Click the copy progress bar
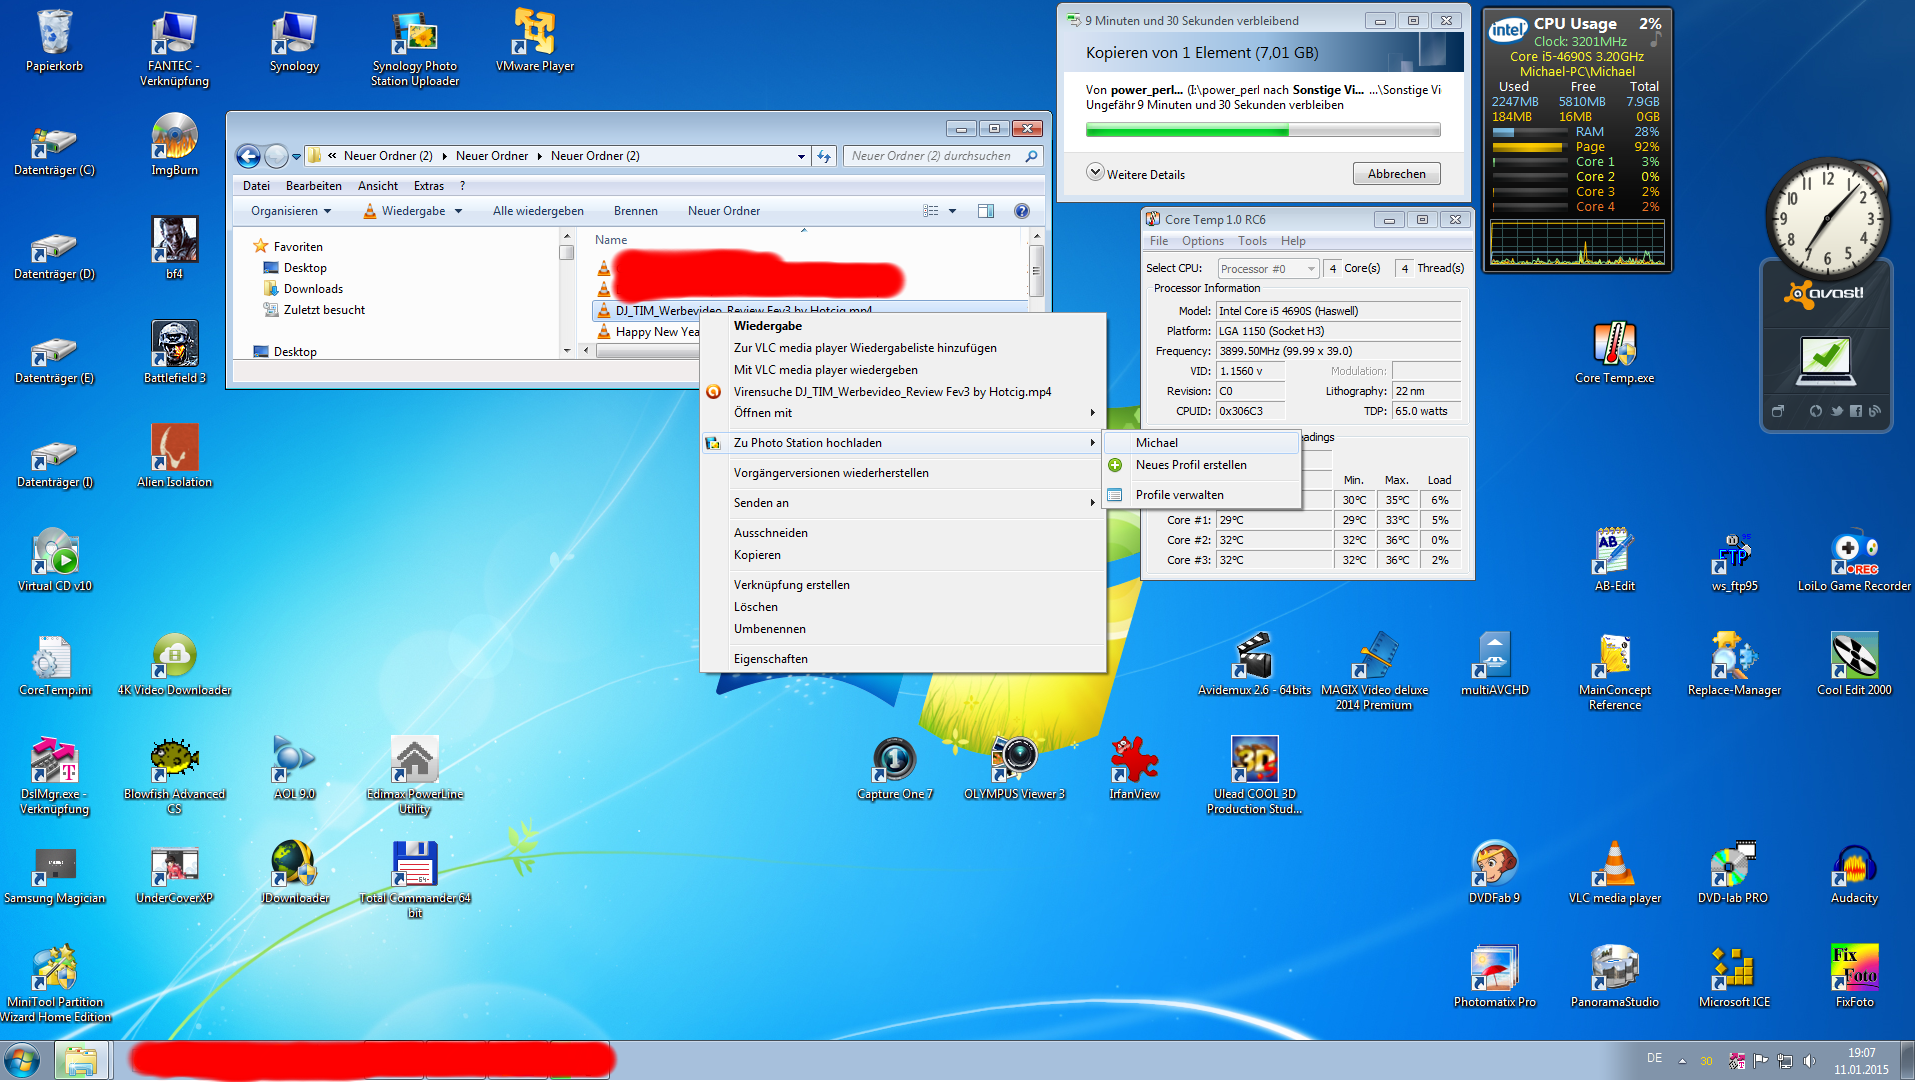This screenshot has height=1082, width=1915. click(1262, 130)
